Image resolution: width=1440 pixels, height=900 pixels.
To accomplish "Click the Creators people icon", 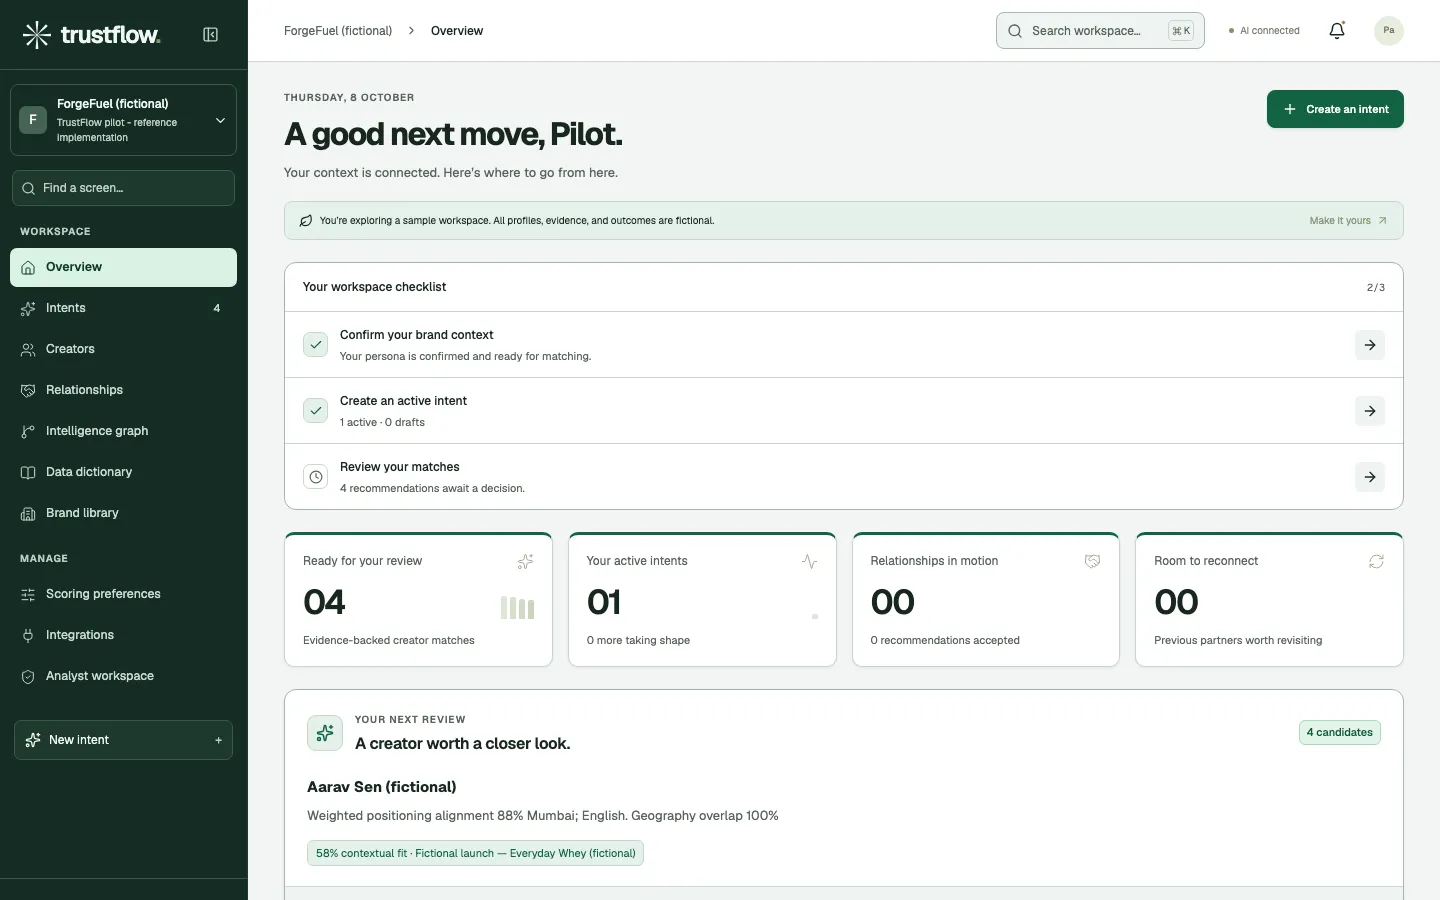I will 28,350.
